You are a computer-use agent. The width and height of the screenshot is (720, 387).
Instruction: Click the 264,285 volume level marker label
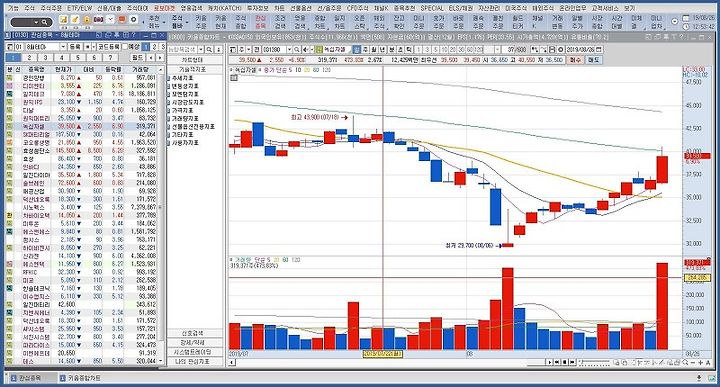point(698,278)
